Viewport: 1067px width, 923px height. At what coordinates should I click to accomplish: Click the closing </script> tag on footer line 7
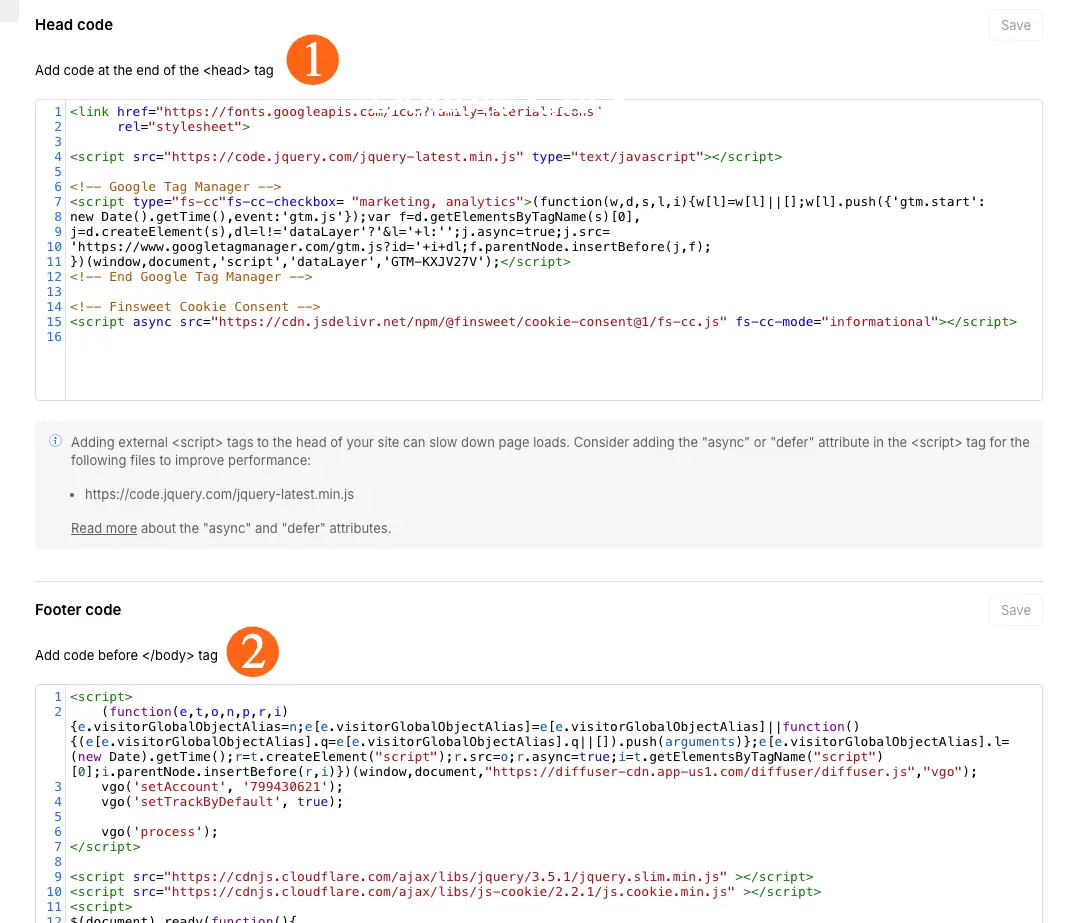(x=105, y=847)
